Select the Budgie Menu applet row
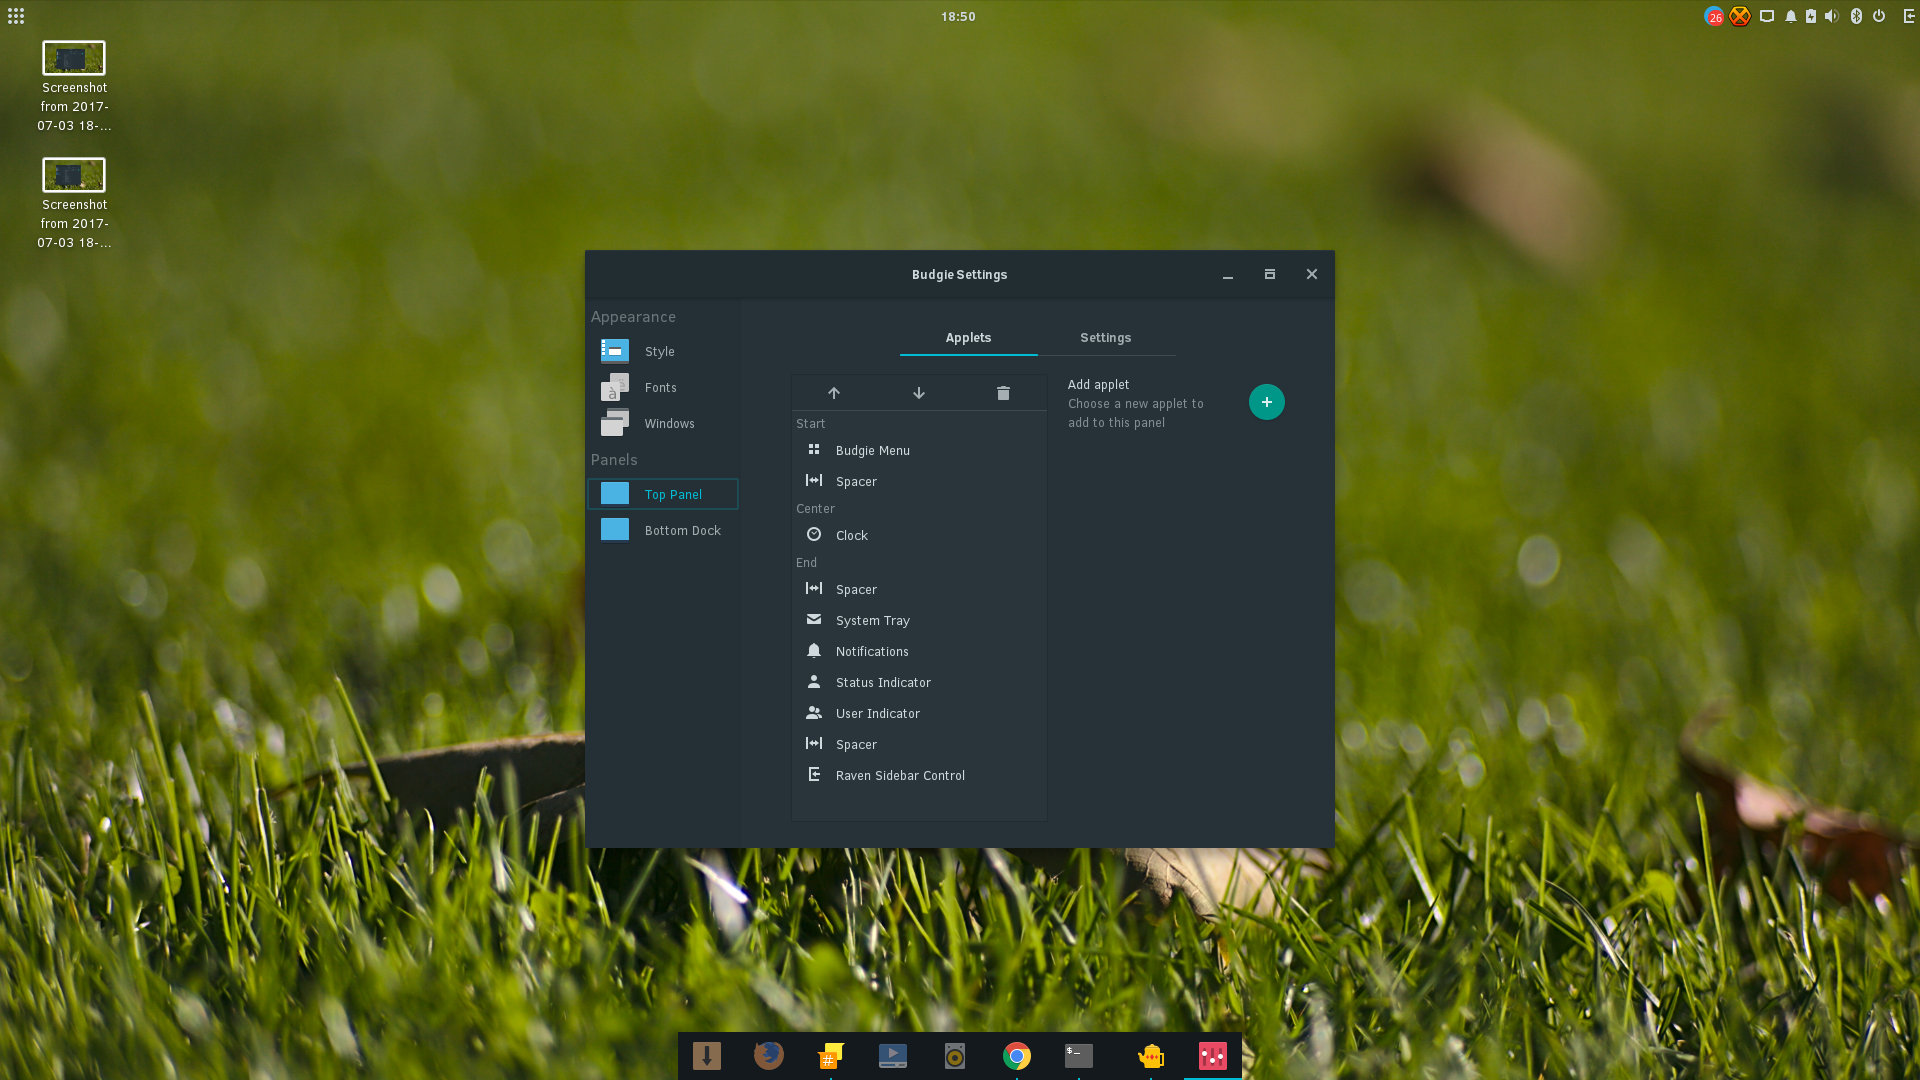This screenshot has width=1920, height=1080. coord(919,450)
